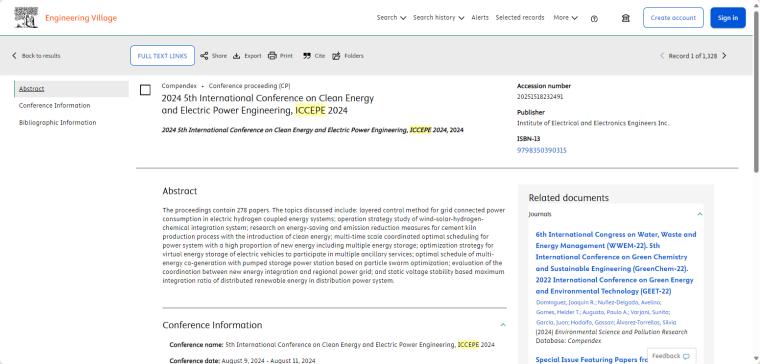
Task: Jump to Conference Information sidebar tab
Action: [54, 106]
